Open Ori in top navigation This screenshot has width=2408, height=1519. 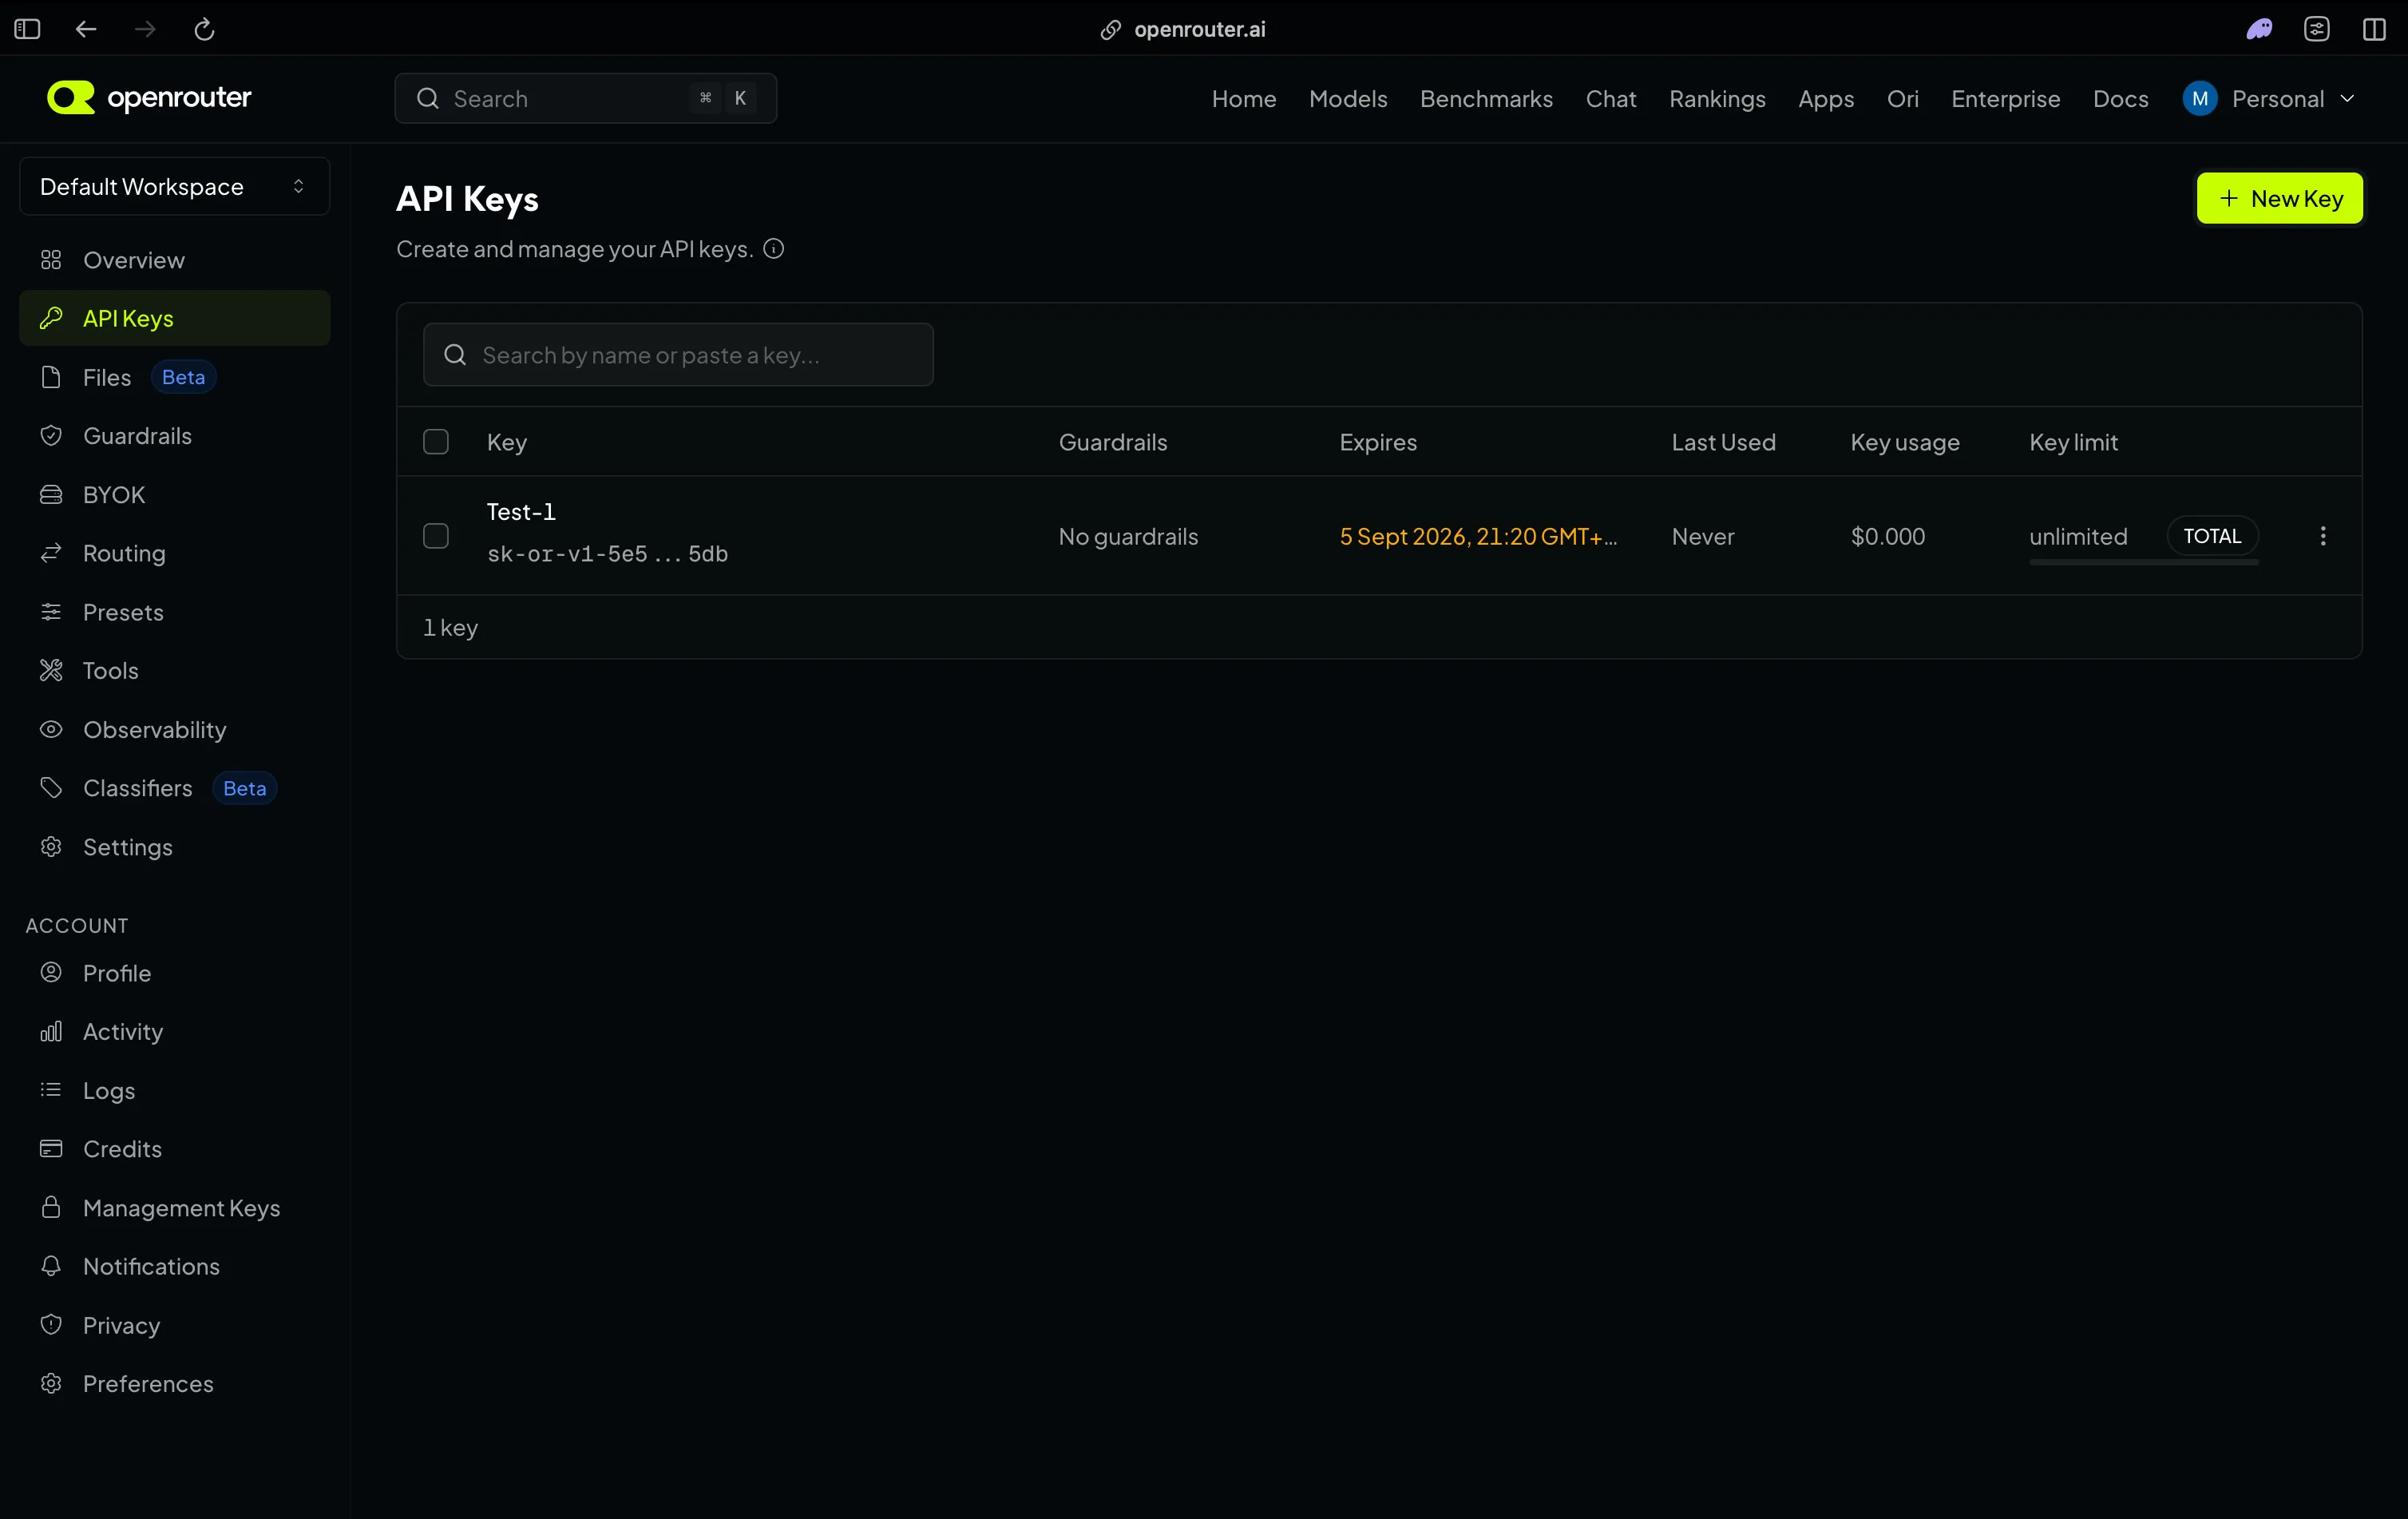[1902, 98]
